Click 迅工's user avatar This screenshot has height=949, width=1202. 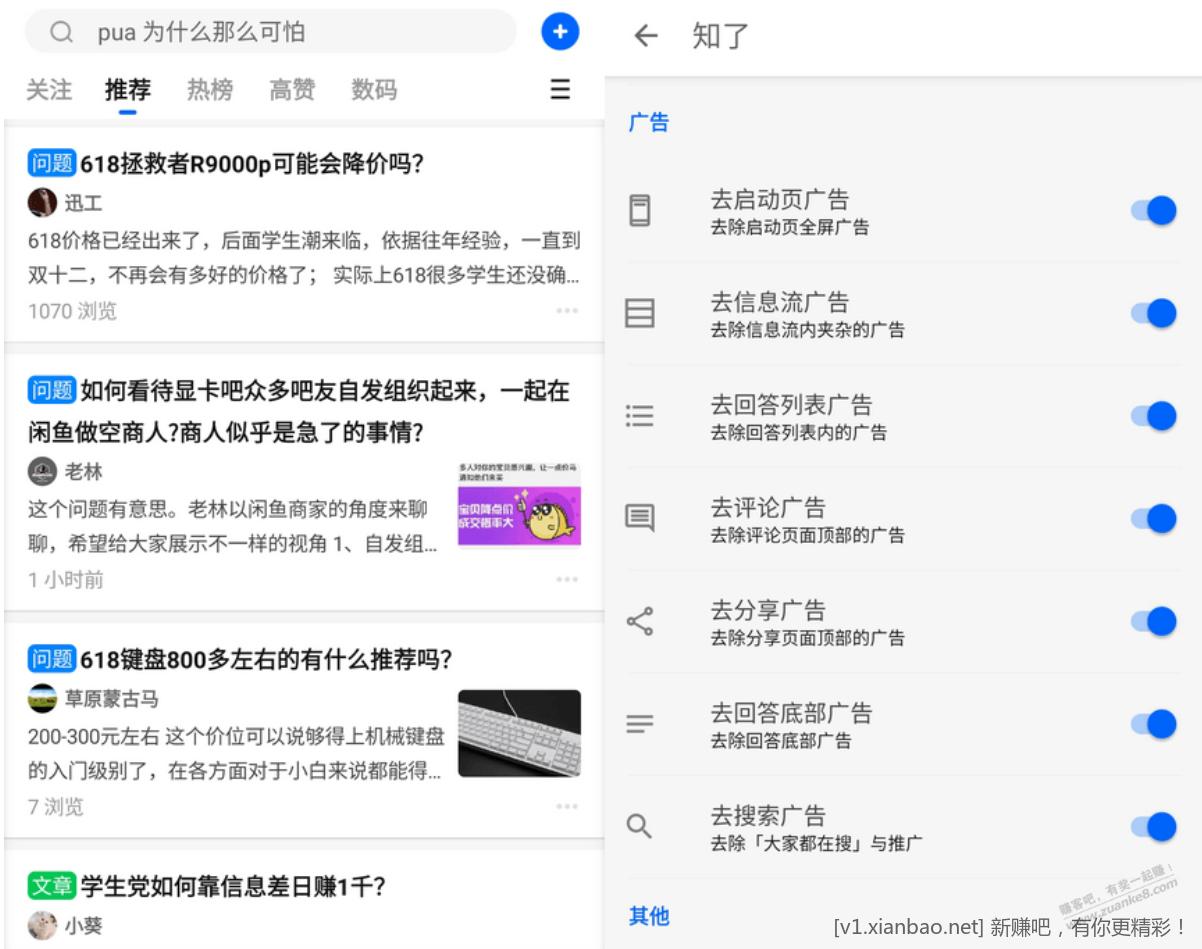click(x=42, y=203)
